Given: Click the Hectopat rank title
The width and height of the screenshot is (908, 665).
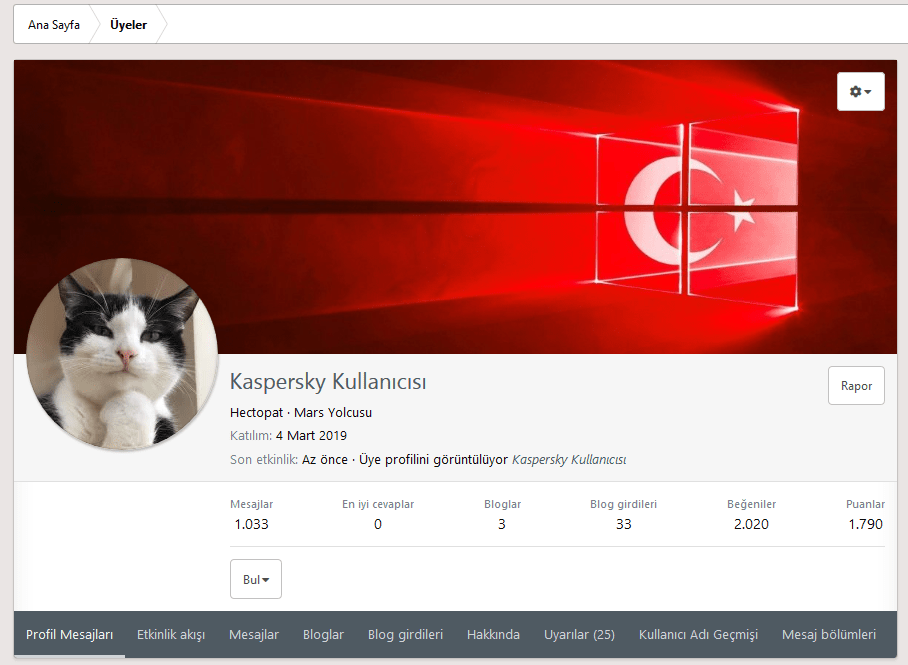Looking at the screenshot, I should (x=257, y=412).
